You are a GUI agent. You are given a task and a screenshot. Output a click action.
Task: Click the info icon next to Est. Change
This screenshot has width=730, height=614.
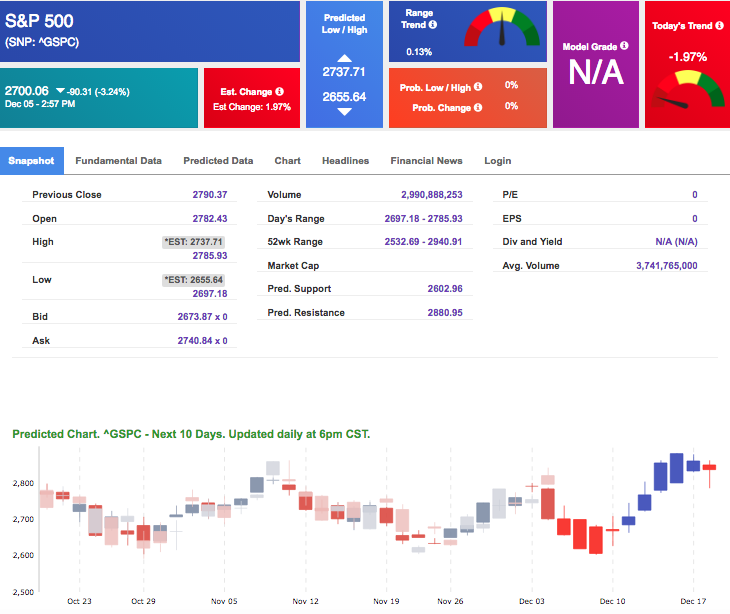[x=279, y=91]
